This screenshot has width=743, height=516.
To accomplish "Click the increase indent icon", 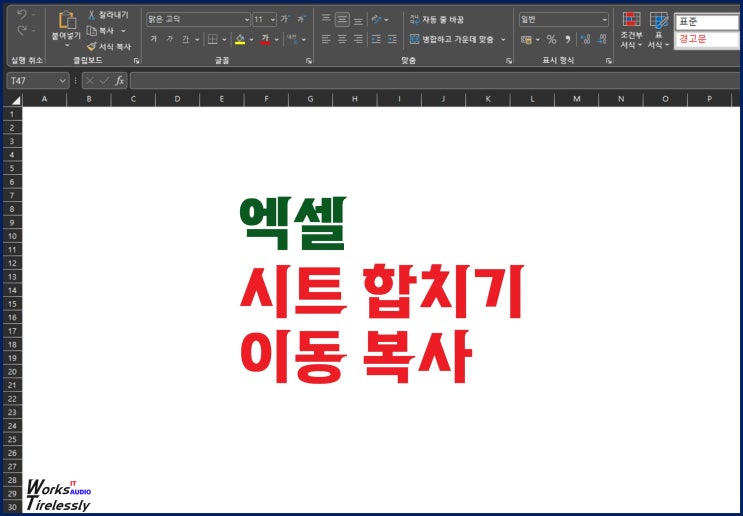I will (x=392, y=39).
